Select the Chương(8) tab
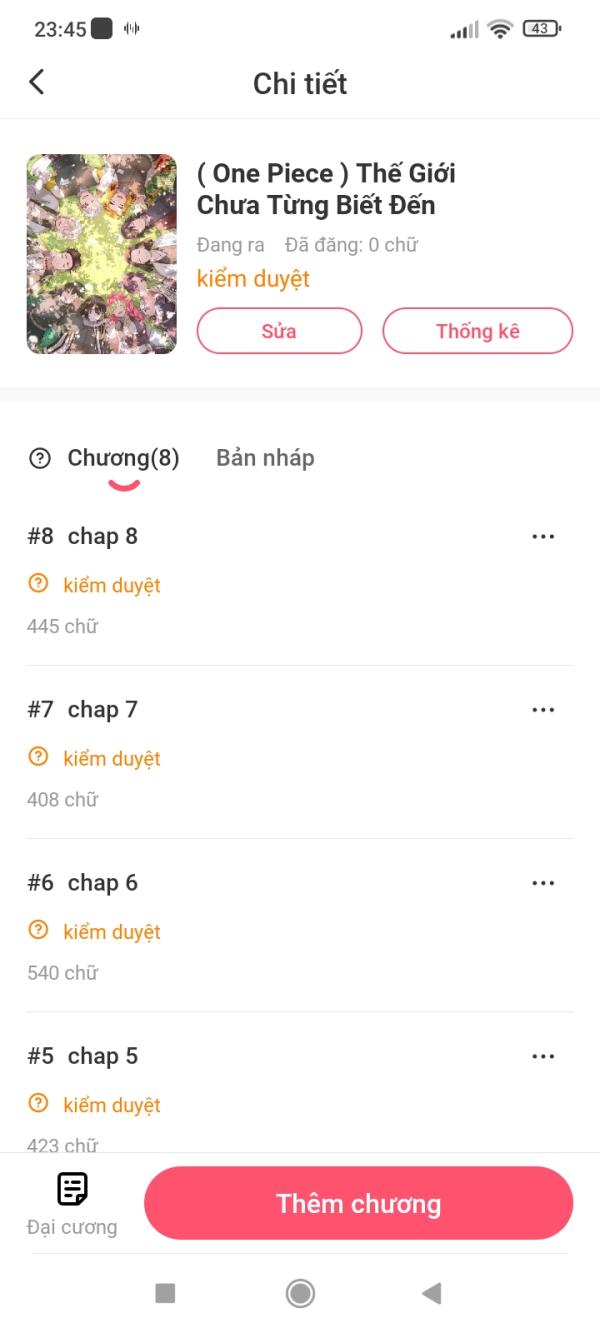The image size is (600, 1333). coord(123,458)
